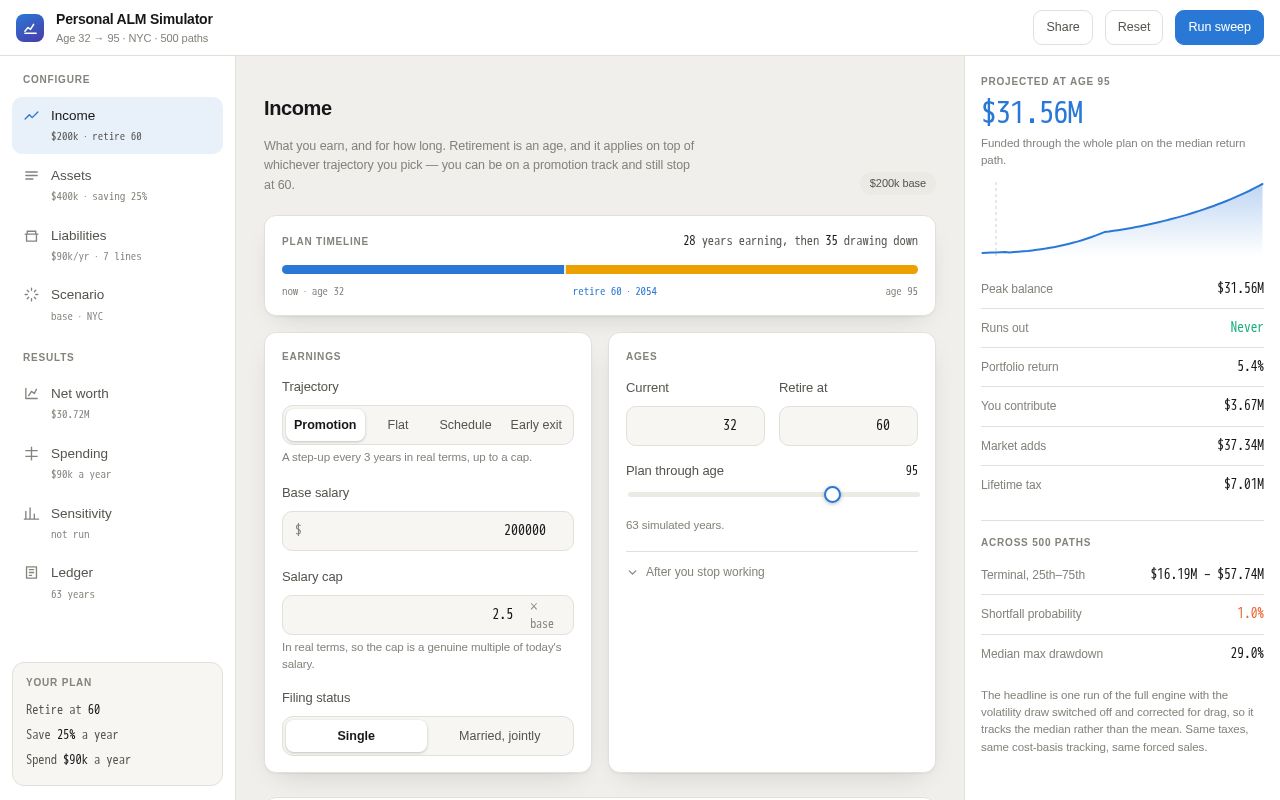The image size is (1280, 800).
Task: Click the 1.0% shortfall probability value
Action: coord(1250,614)
